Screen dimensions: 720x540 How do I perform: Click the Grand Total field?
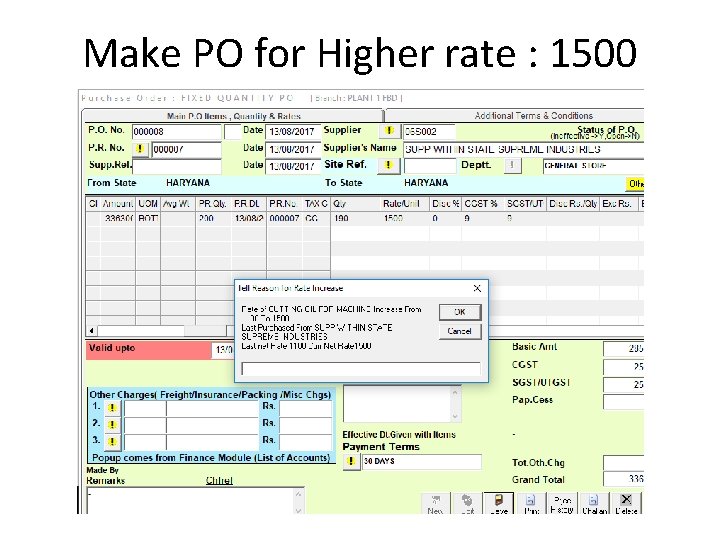point(624,479)
